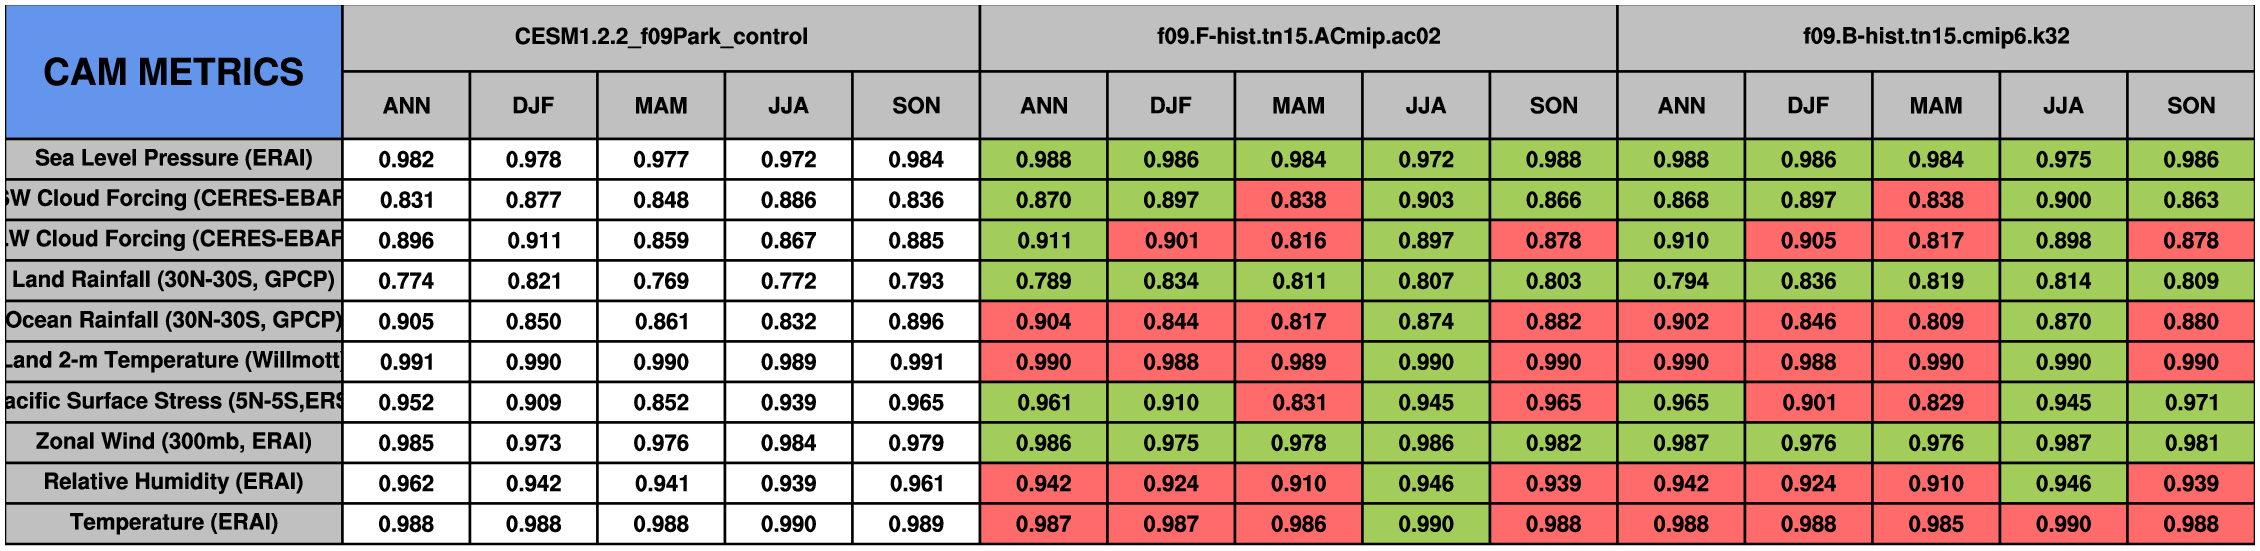Select the red cell showing 0.831
The image size is (2260, 551).
tap(1298, 402)
